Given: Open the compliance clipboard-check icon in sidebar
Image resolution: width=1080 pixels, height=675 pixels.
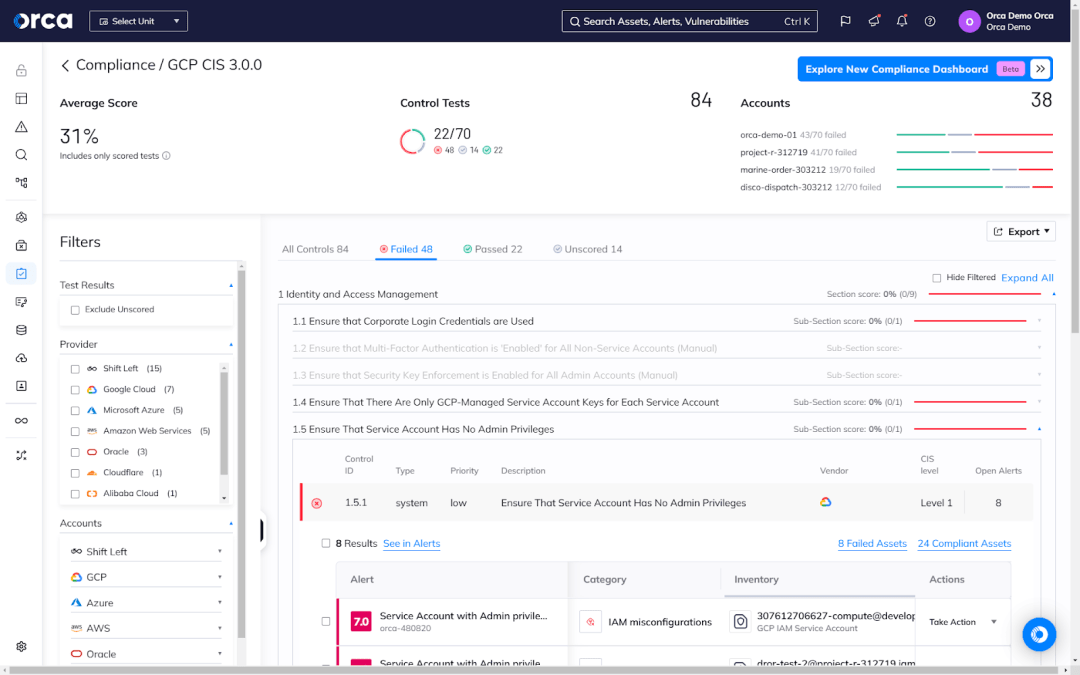Looking at the screenshot, I should click(21, 273).
